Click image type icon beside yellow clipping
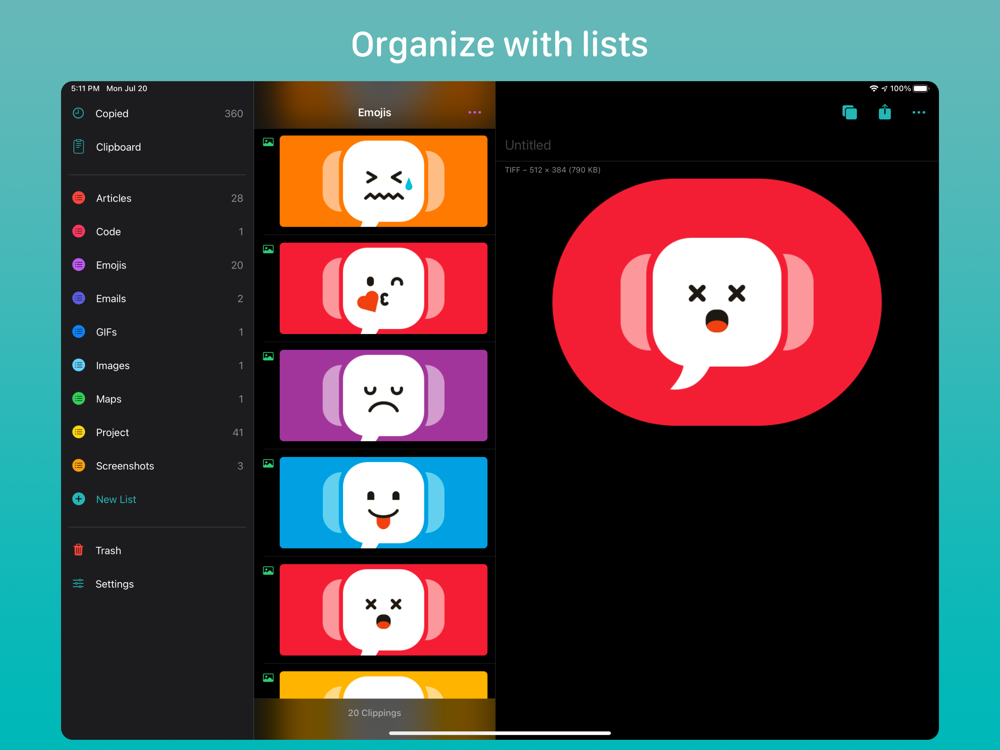Screen dimensions: 1000x750 click(x=268, y=678)
